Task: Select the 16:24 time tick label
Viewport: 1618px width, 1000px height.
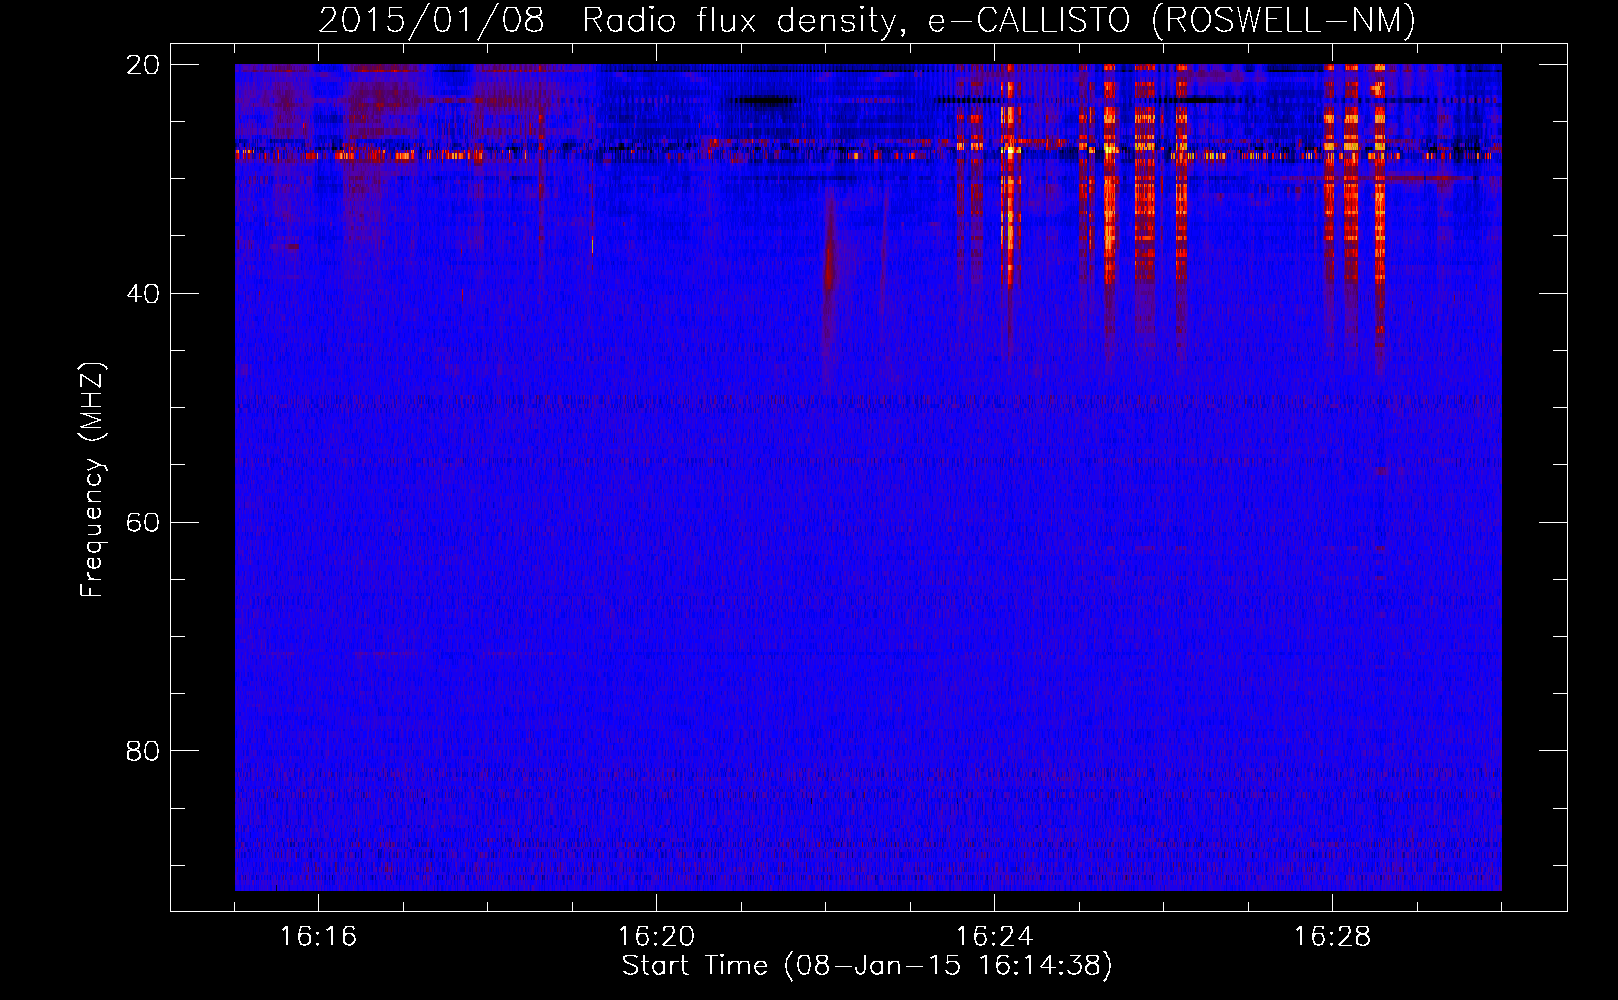Action: pyautogui.click(x=994, y=937)
